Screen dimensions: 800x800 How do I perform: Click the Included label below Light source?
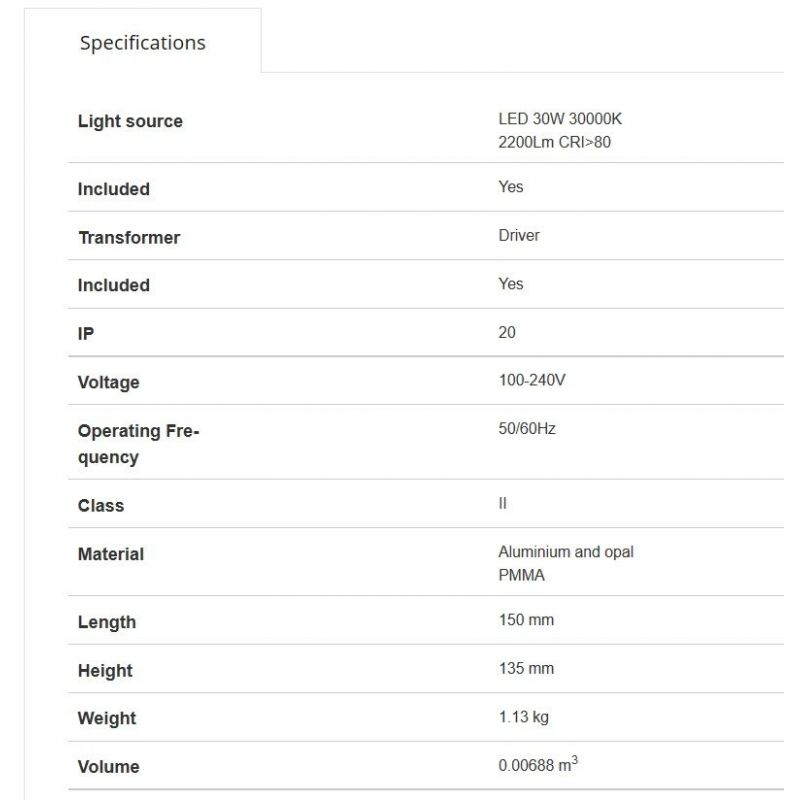(x=114, y=189)
